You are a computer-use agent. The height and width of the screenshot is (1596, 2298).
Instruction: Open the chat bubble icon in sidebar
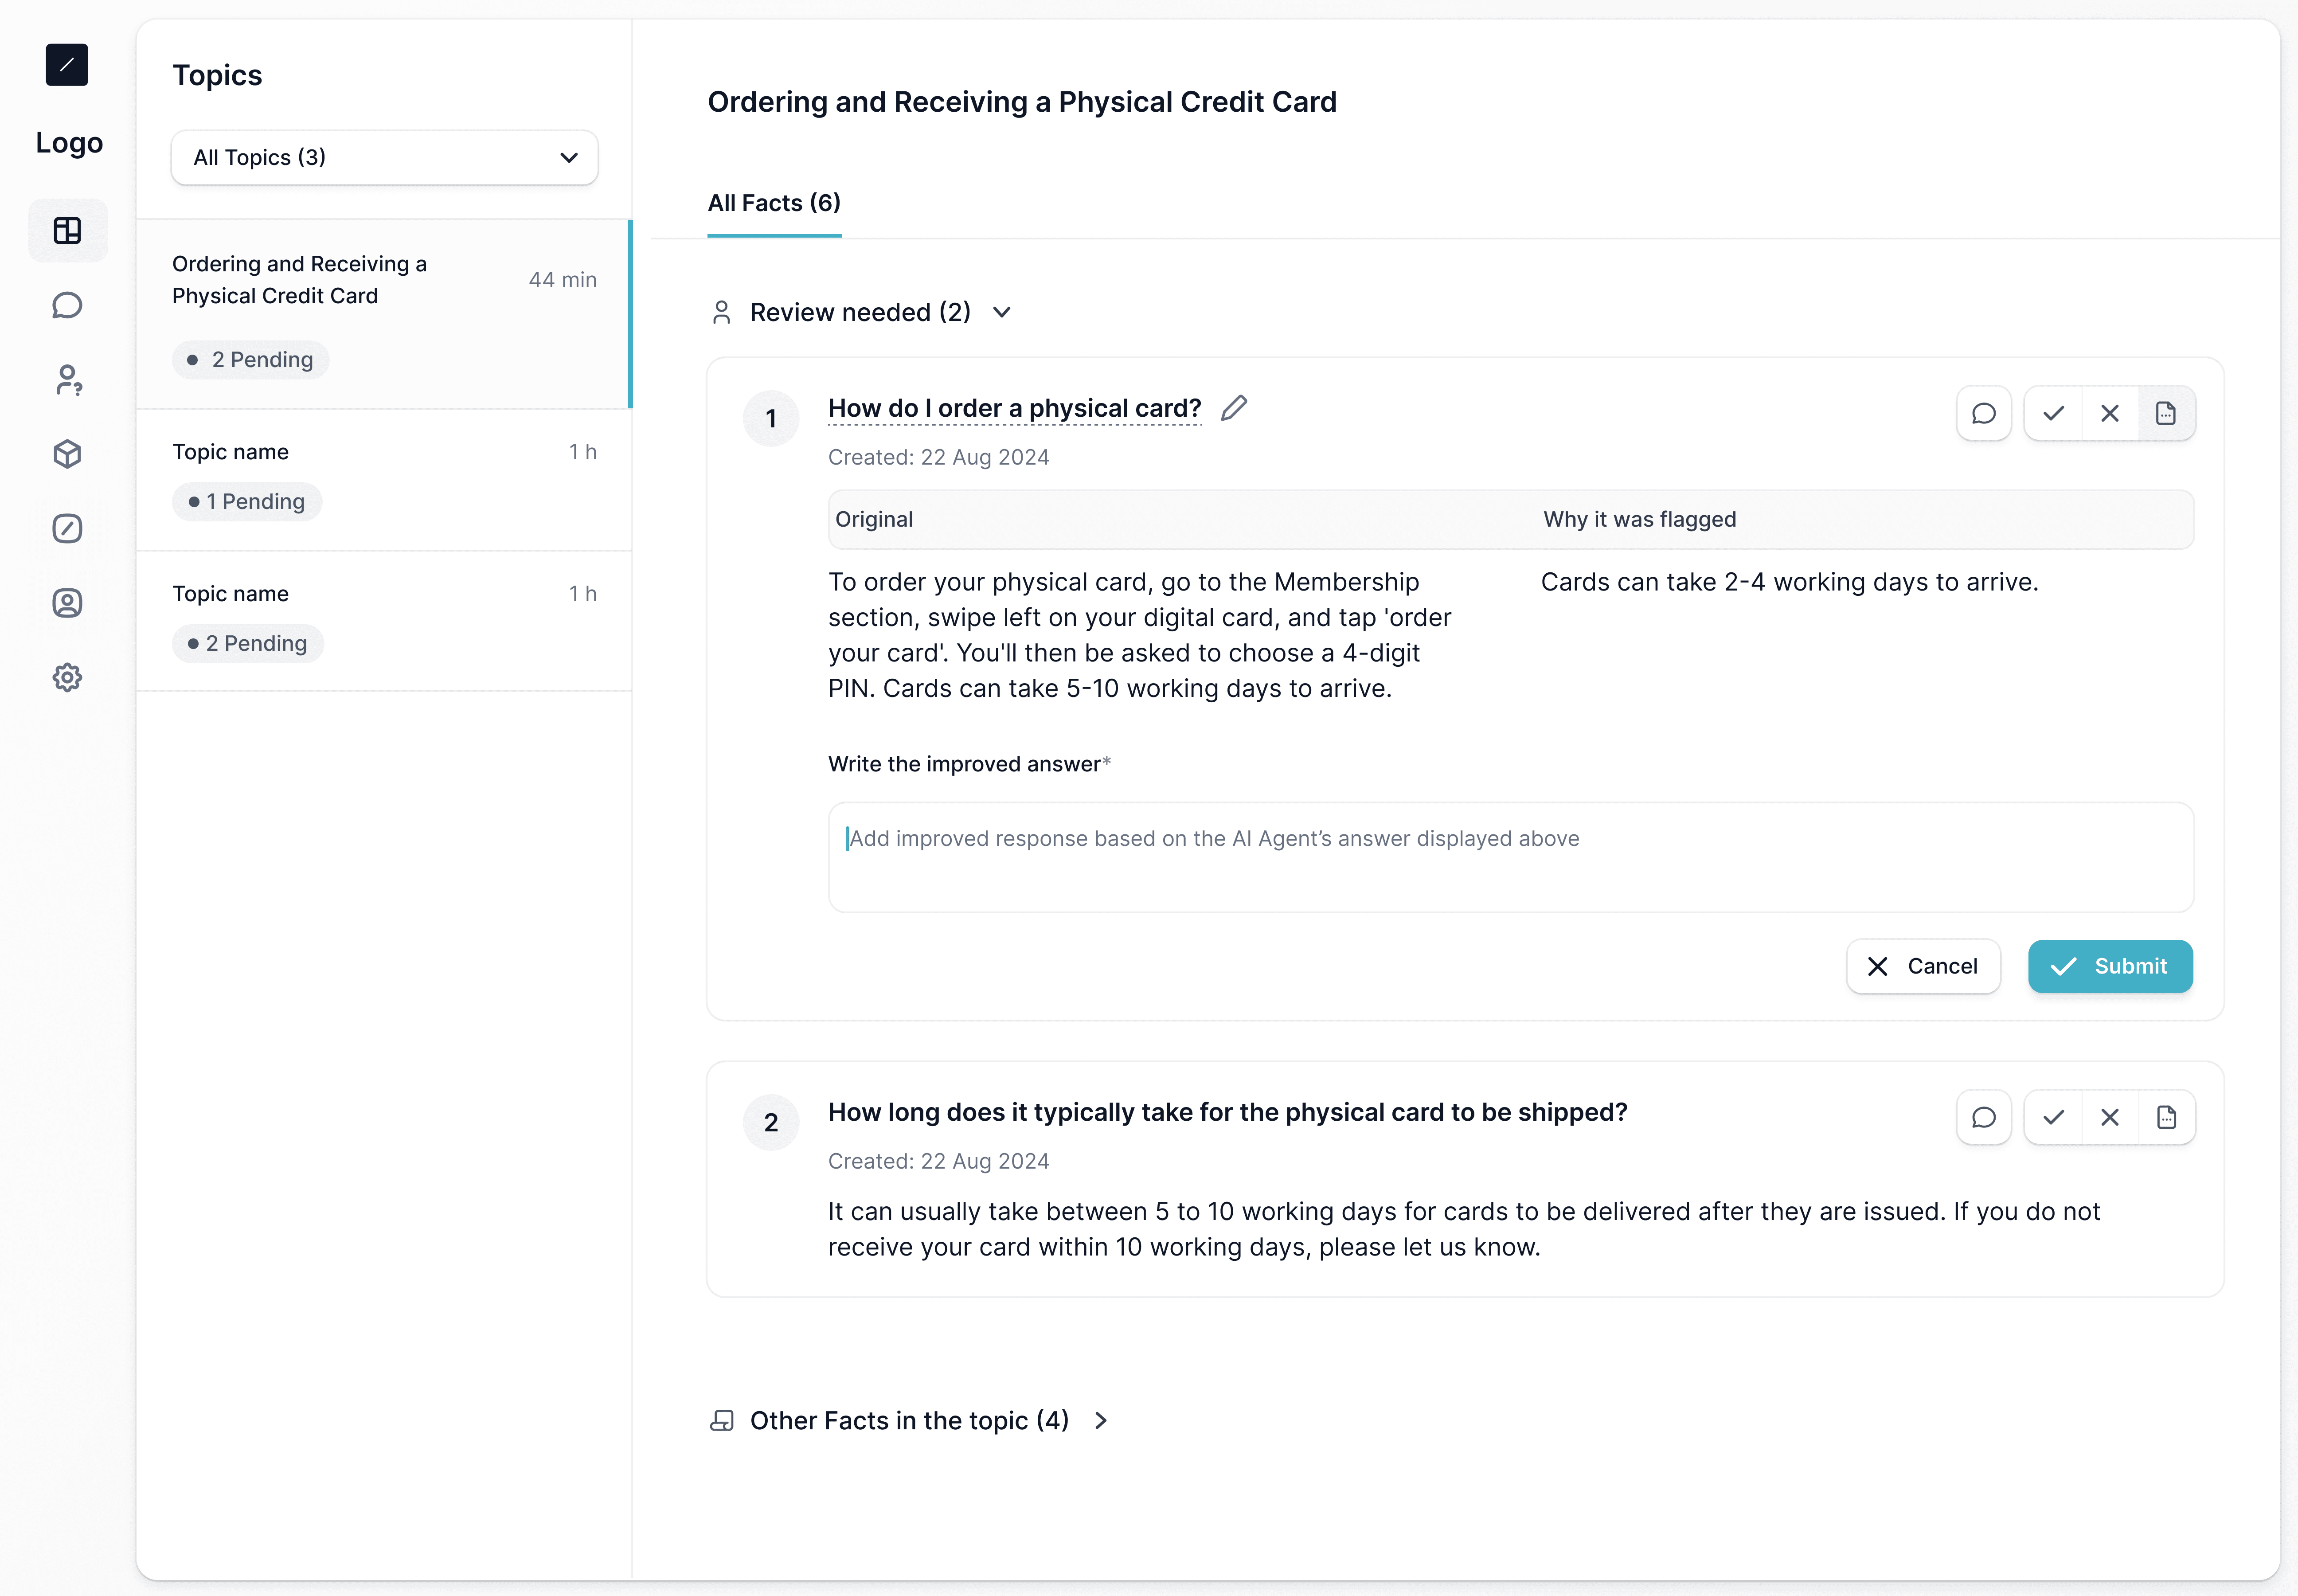pyautogui.click(x=67, y=305)
